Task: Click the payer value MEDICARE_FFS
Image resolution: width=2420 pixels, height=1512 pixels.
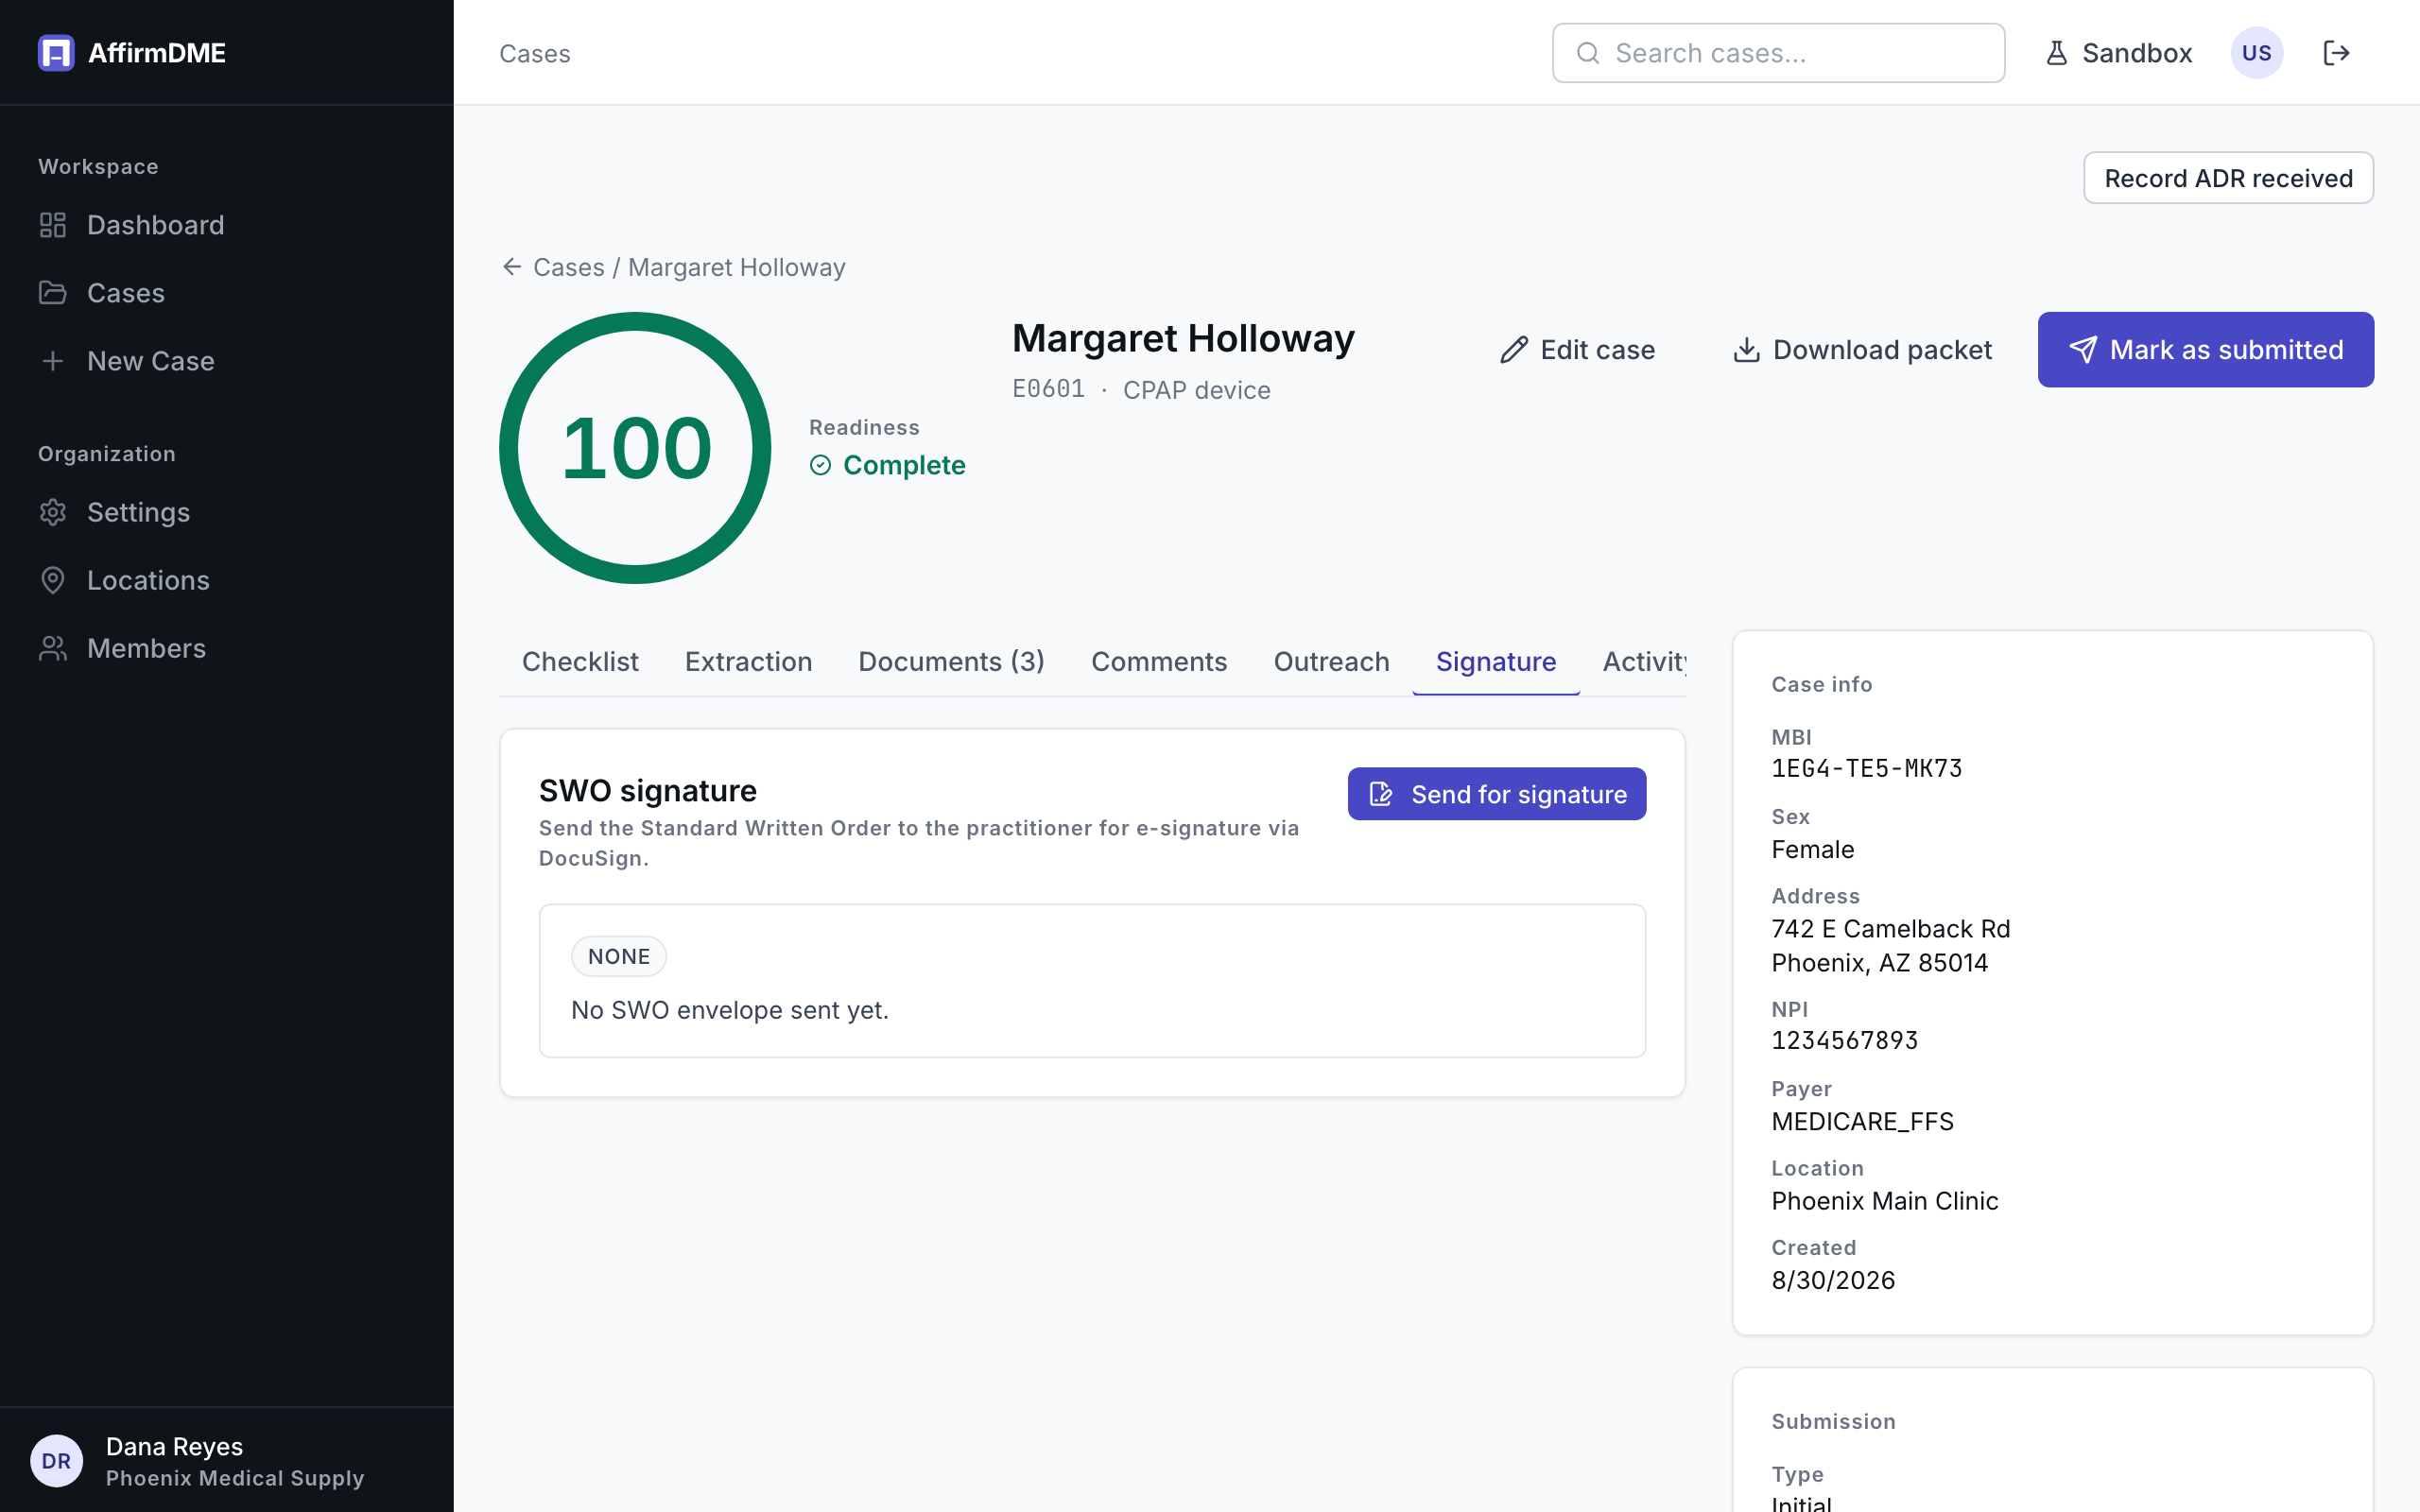Action: coord(1862,1121)
